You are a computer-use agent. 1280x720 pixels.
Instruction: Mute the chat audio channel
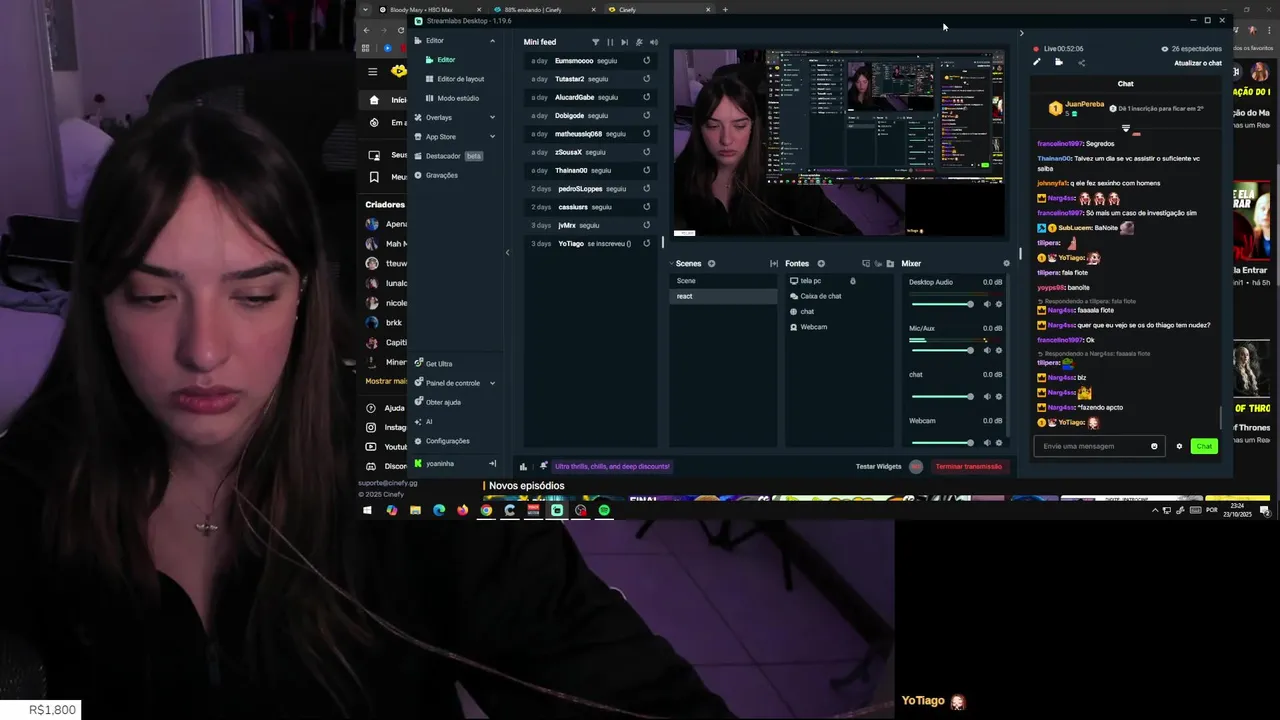tap(987, 396)
